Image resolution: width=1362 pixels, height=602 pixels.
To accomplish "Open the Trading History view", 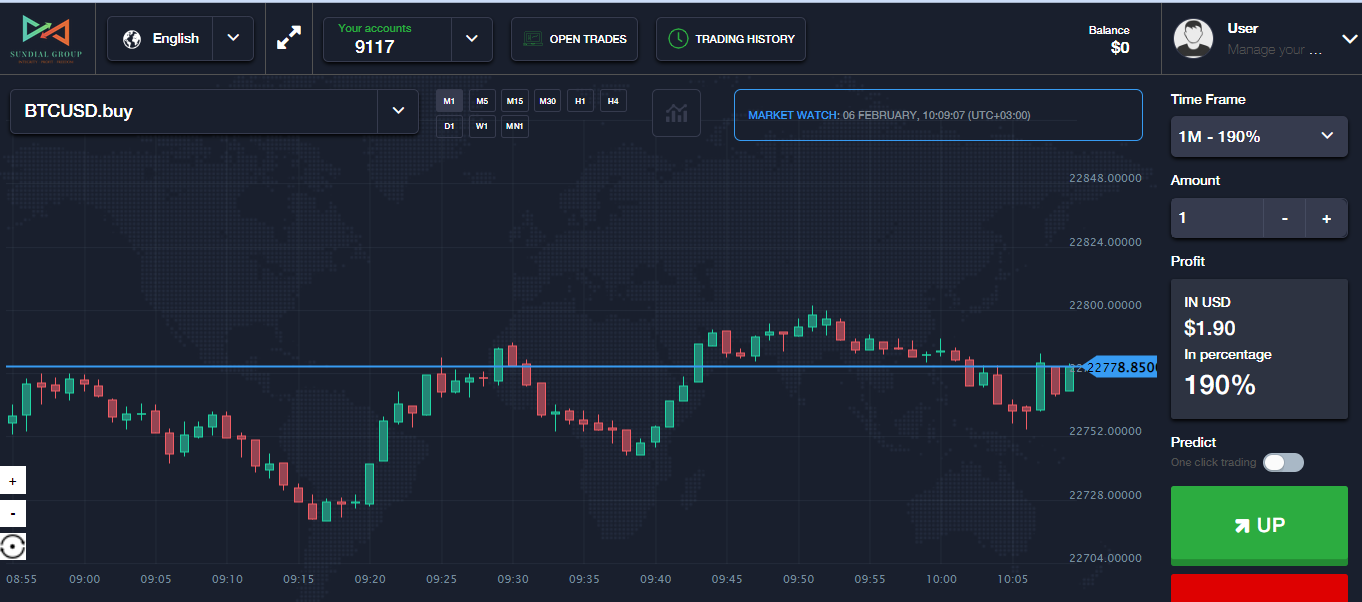I will pyautogui.click(x=731, y=39).
